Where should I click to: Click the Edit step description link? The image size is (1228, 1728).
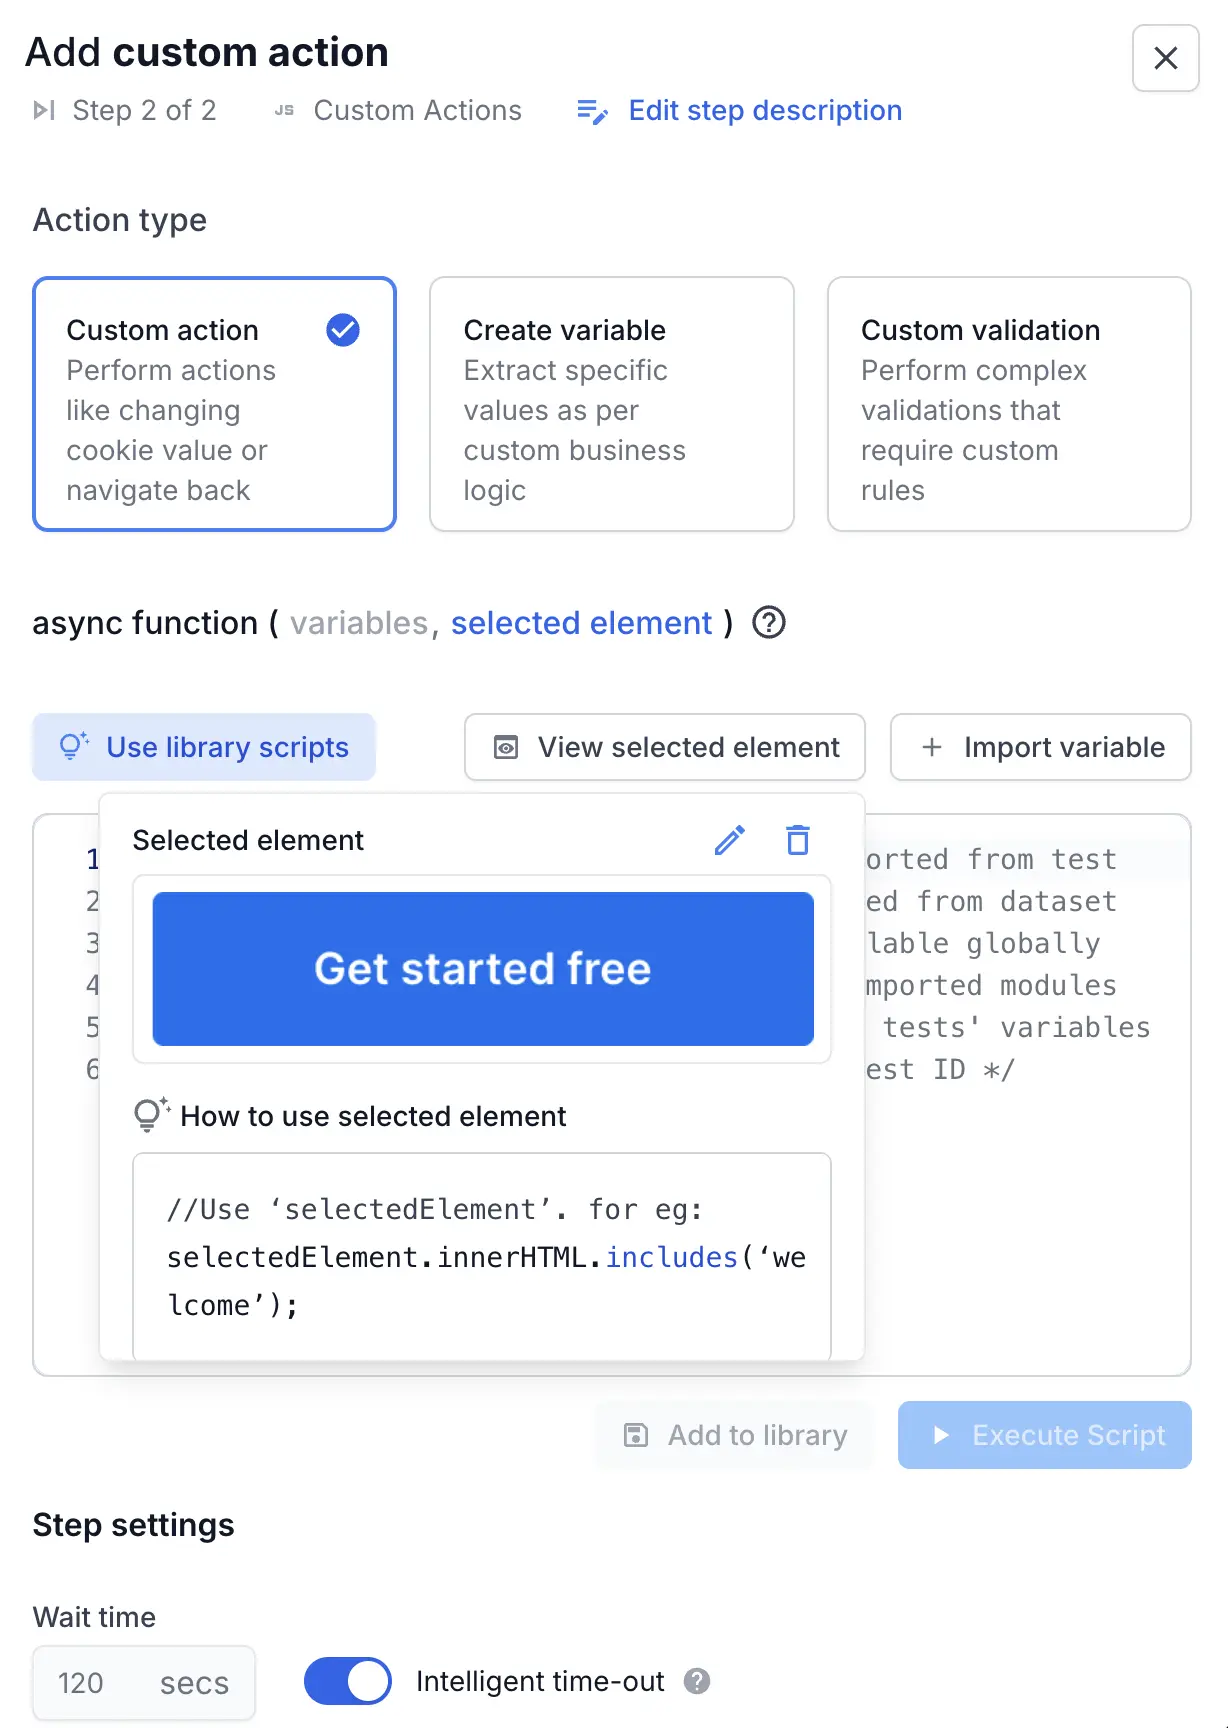pyautogui.click(x=765, y=110)
